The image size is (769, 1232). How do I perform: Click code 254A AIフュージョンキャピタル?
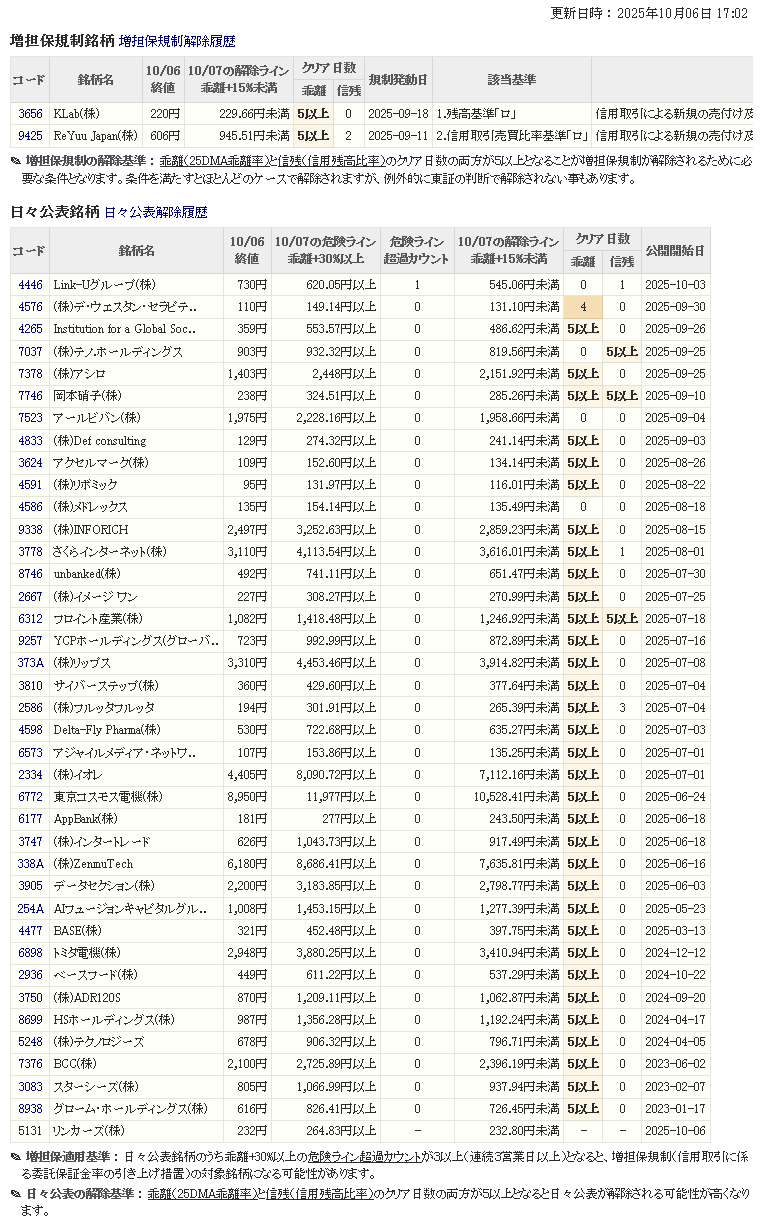[x=30, y=909]
